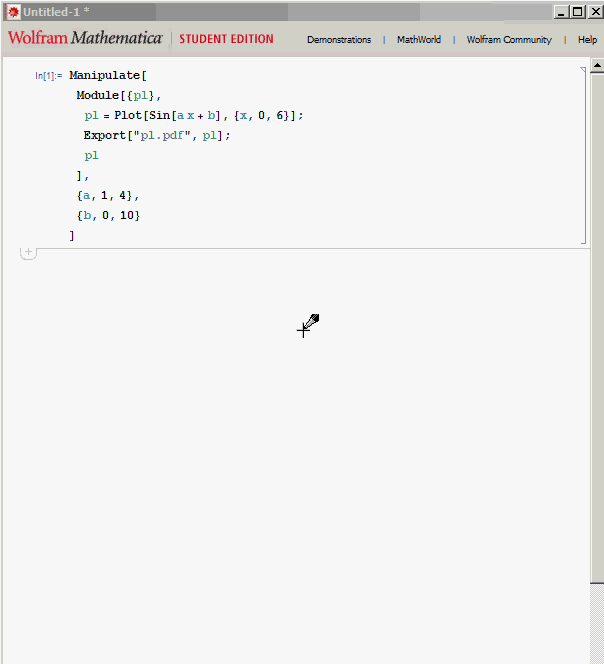Click on the word Manipulate

[x=105, y=75]
